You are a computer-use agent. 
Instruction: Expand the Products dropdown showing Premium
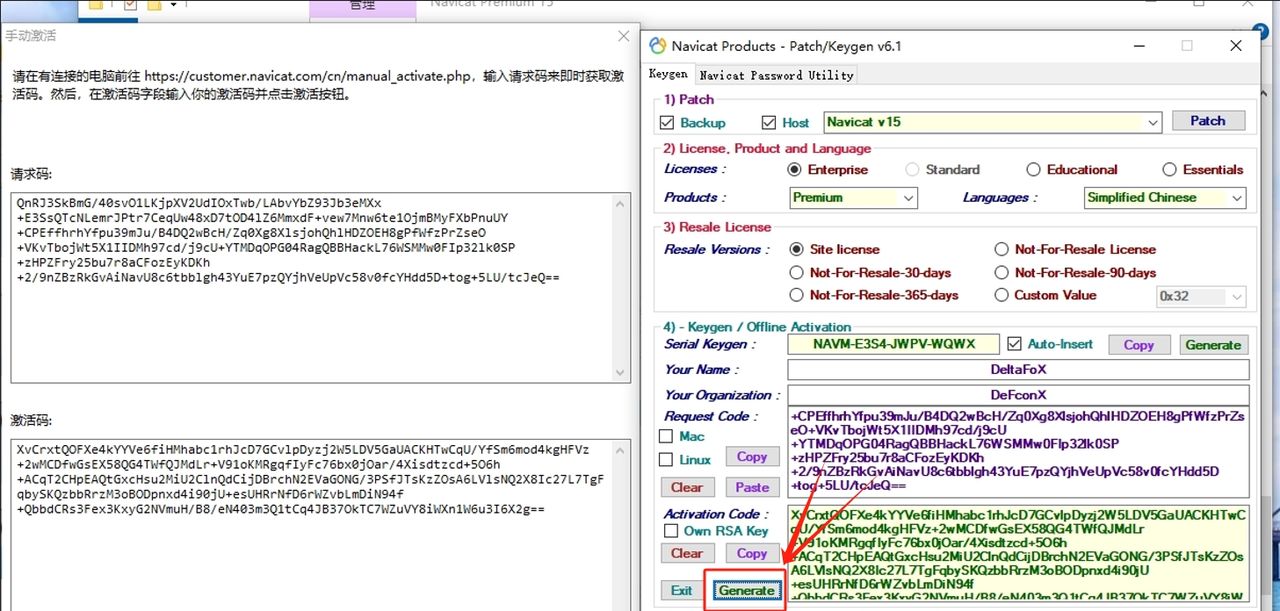(x=908, y=198)
